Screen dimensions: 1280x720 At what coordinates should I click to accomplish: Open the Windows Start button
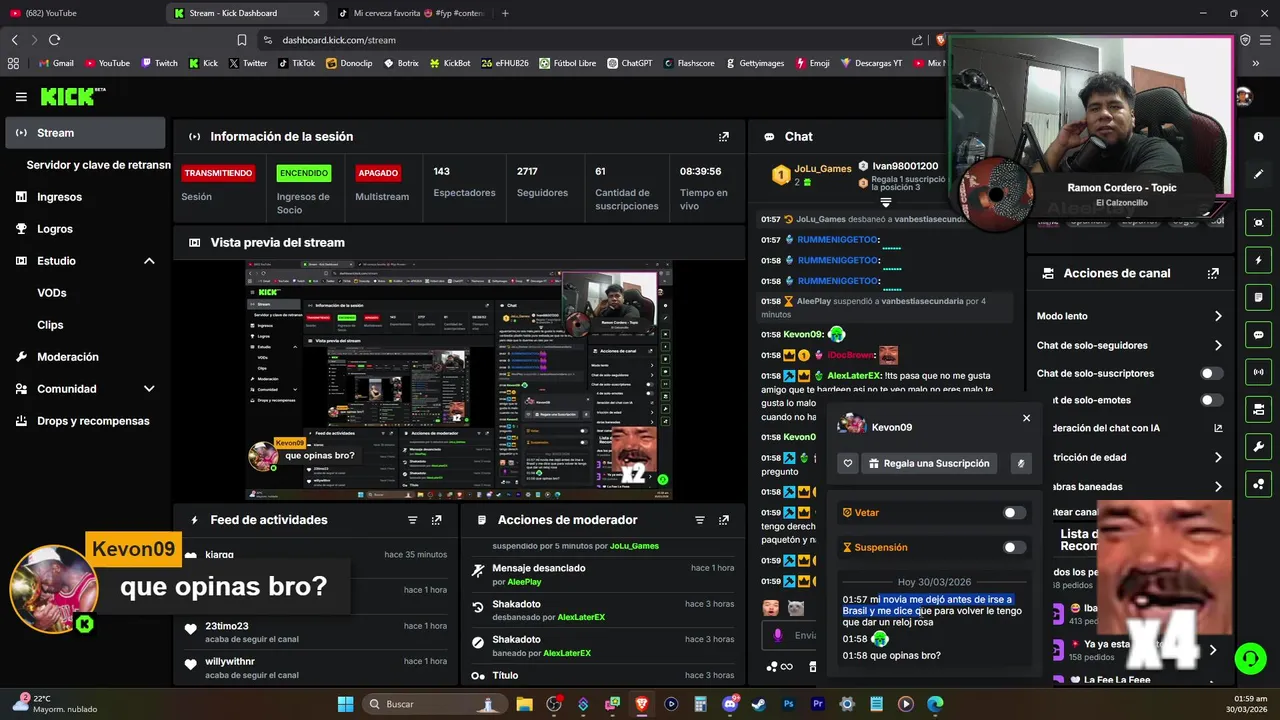[x=345, y=704]
